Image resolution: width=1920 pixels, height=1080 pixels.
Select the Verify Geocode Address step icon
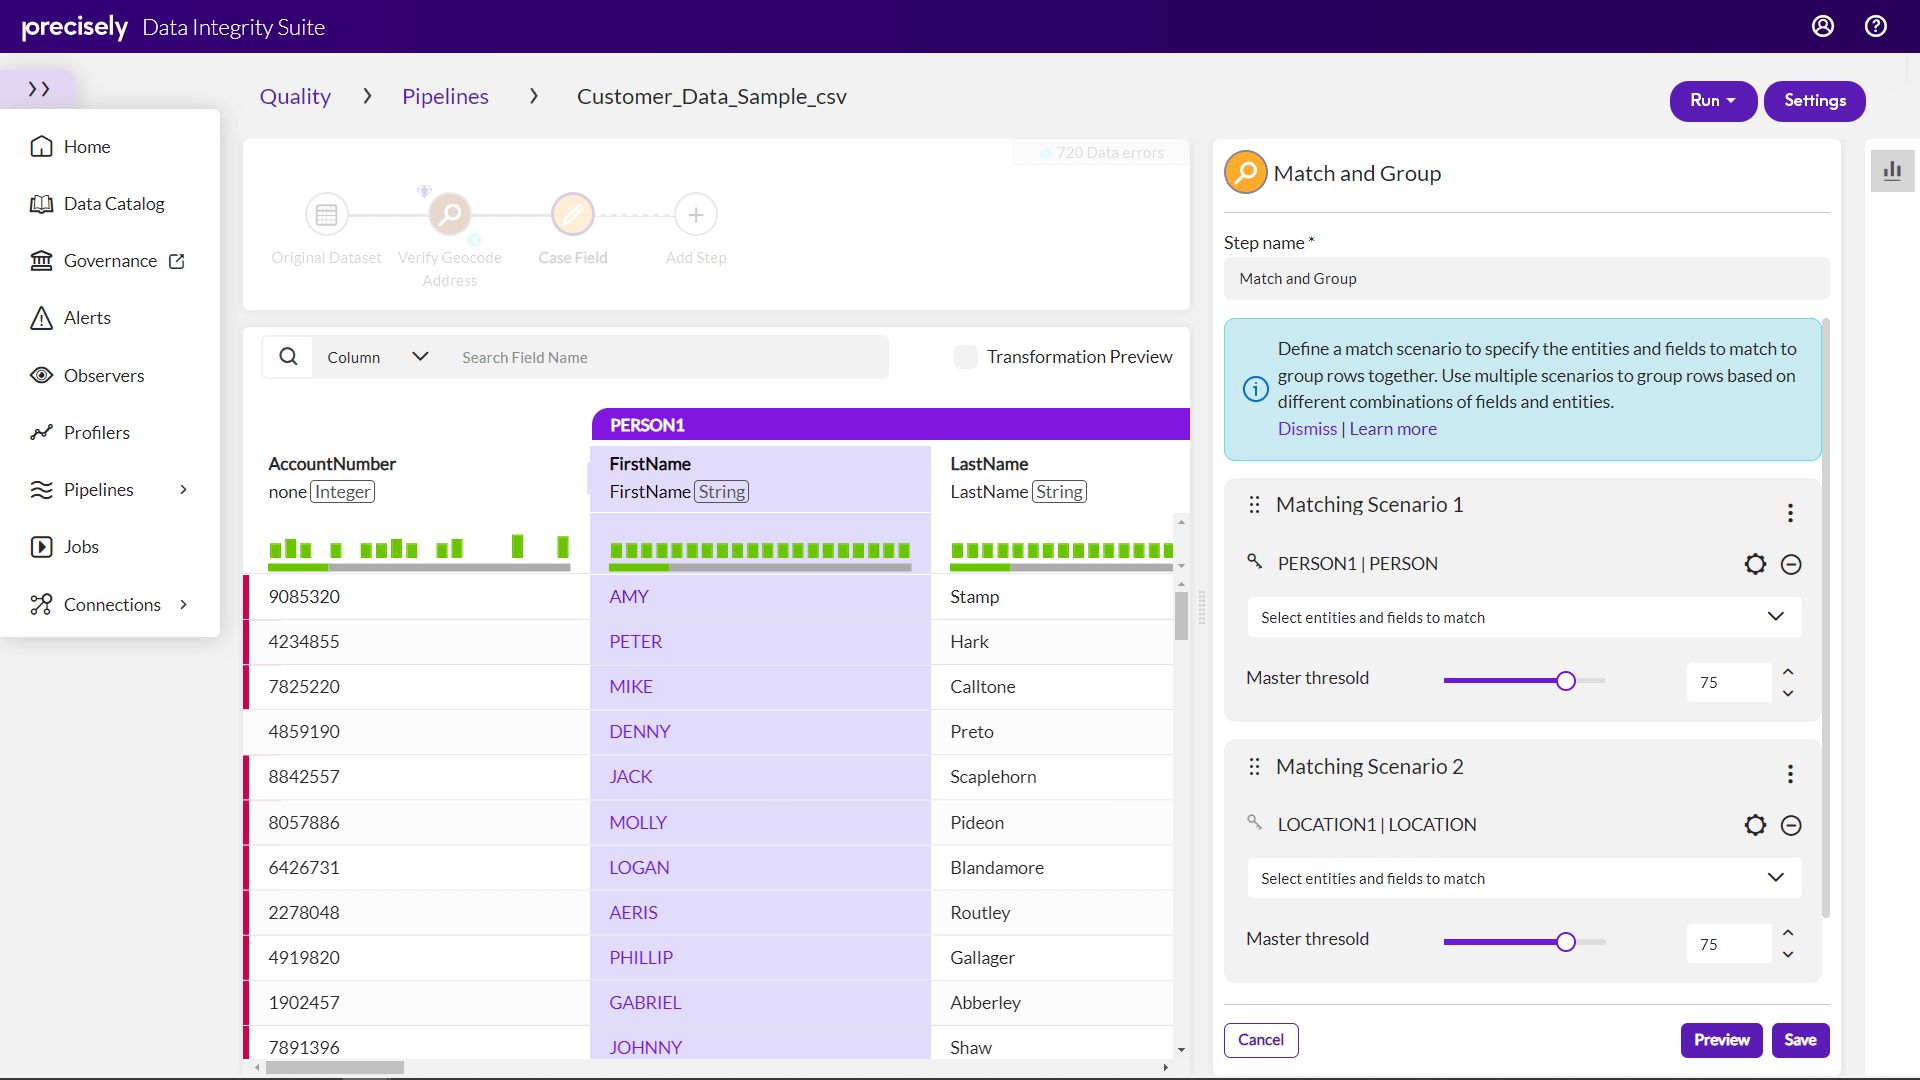450,215
